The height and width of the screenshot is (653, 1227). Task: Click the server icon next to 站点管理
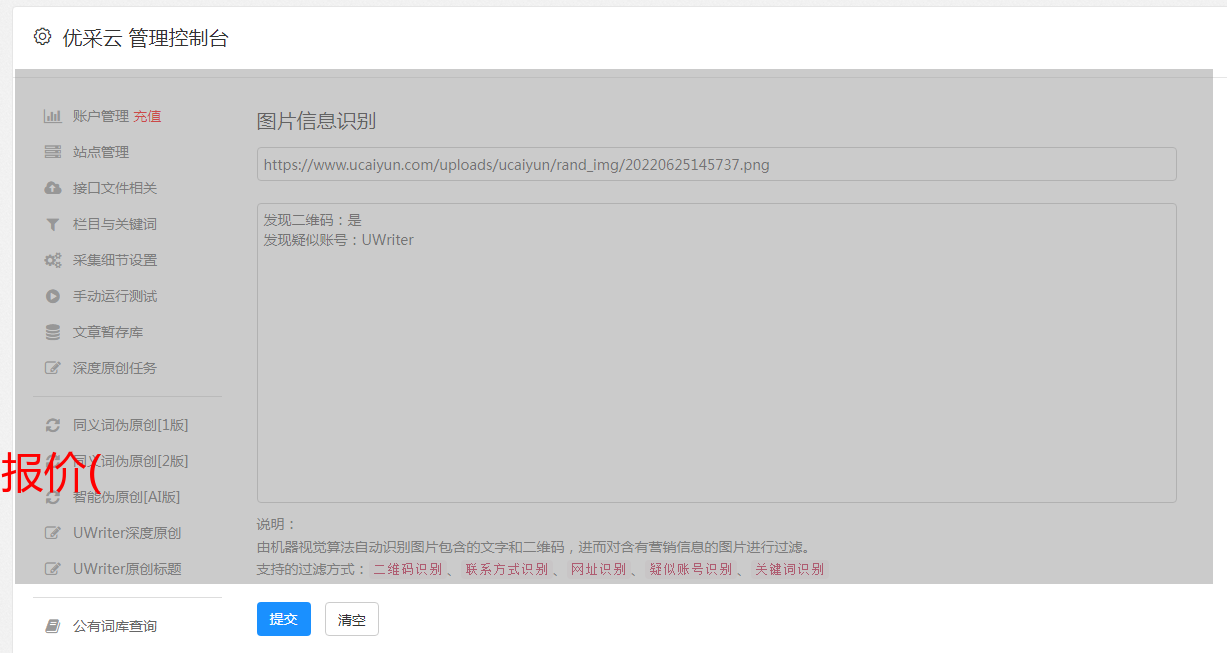[x=53, y=152]
